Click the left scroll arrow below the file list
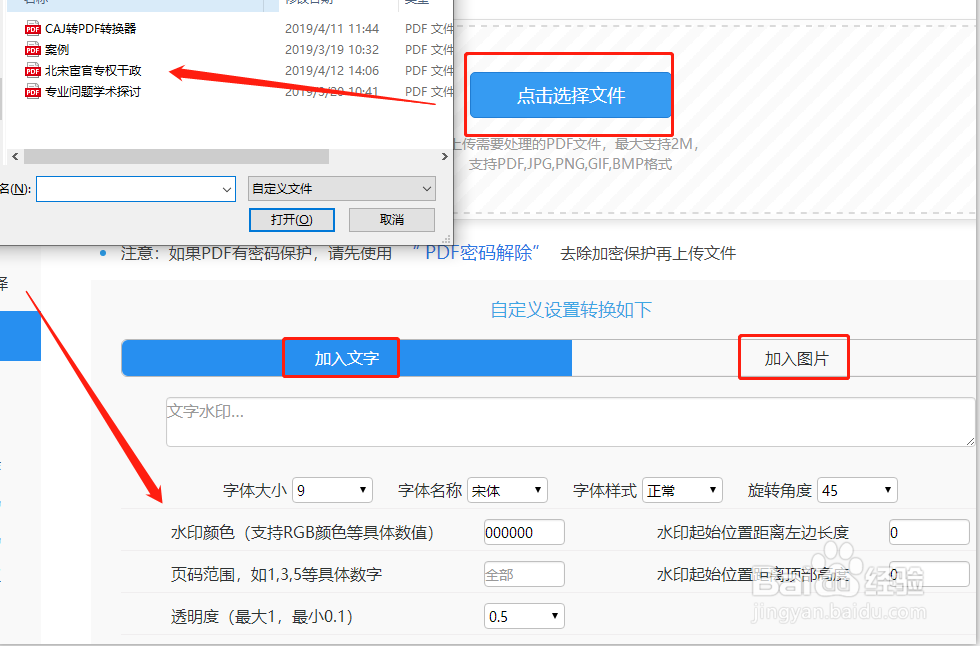Screen dimensions: 980x646 coord(13,156)
